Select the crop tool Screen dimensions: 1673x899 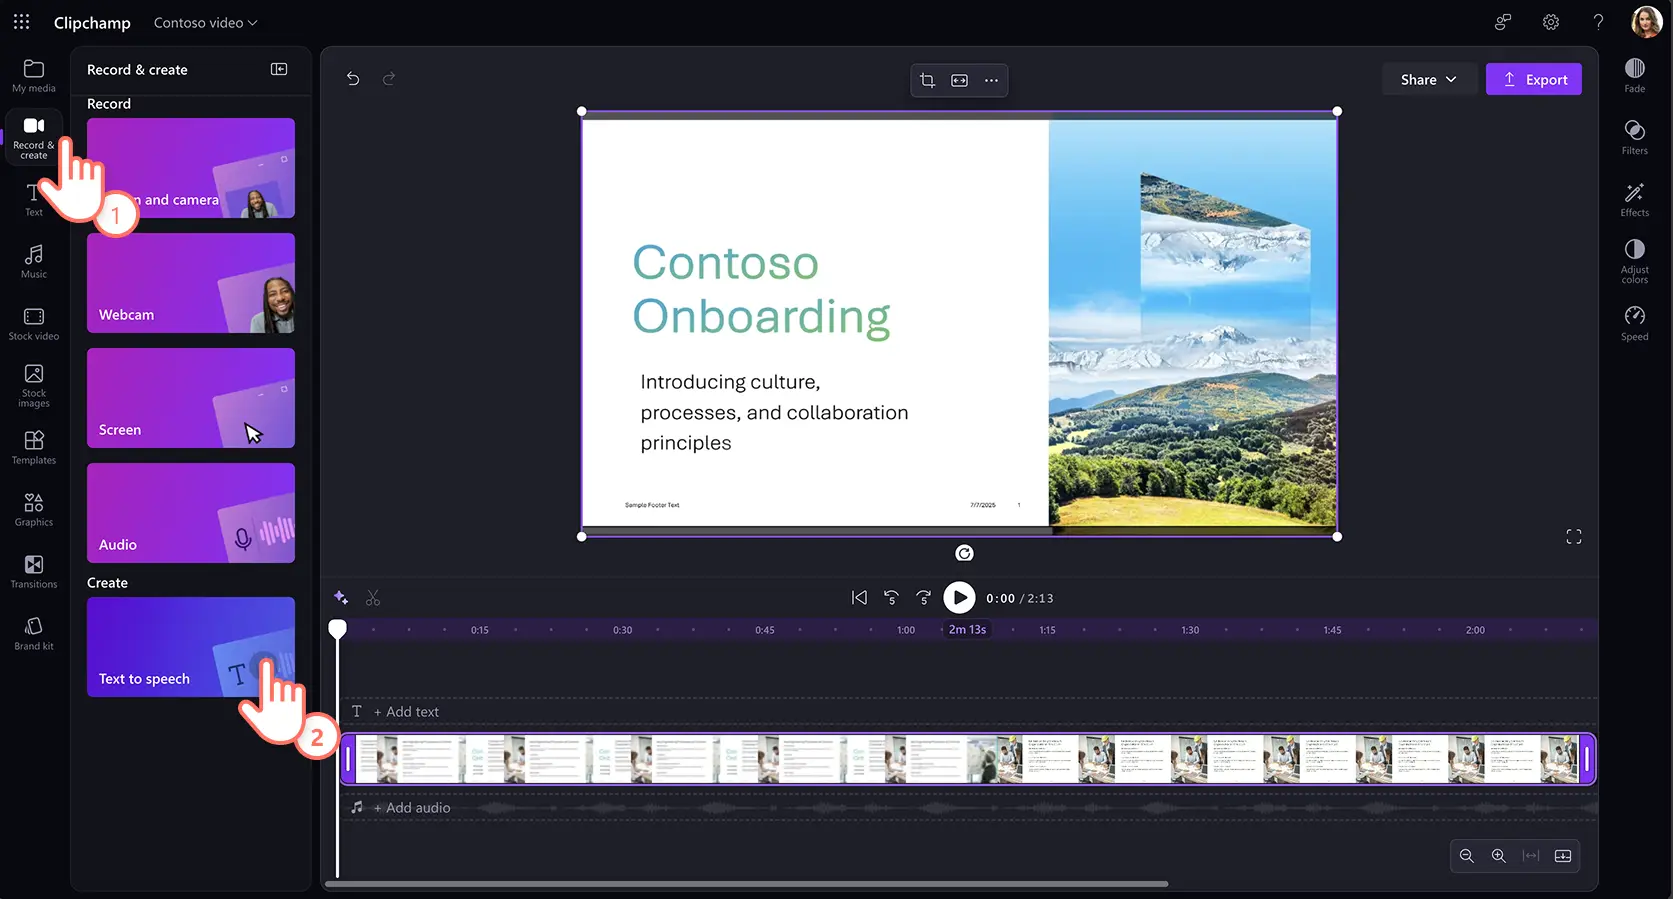pos(927,80)
